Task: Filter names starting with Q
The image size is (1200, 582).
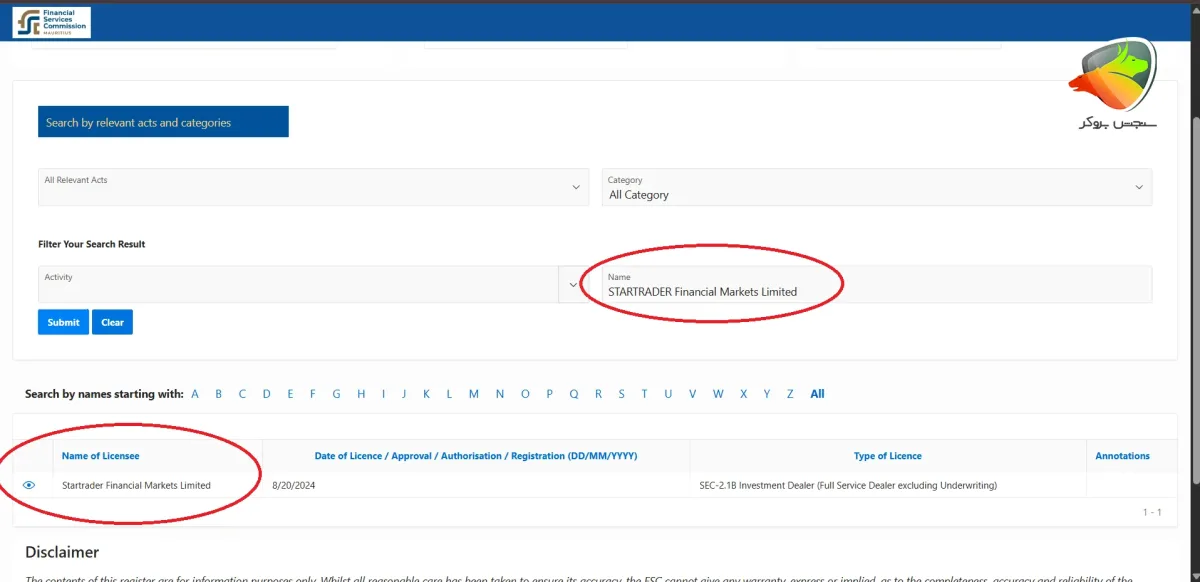Action: click(x=574, y=394)
